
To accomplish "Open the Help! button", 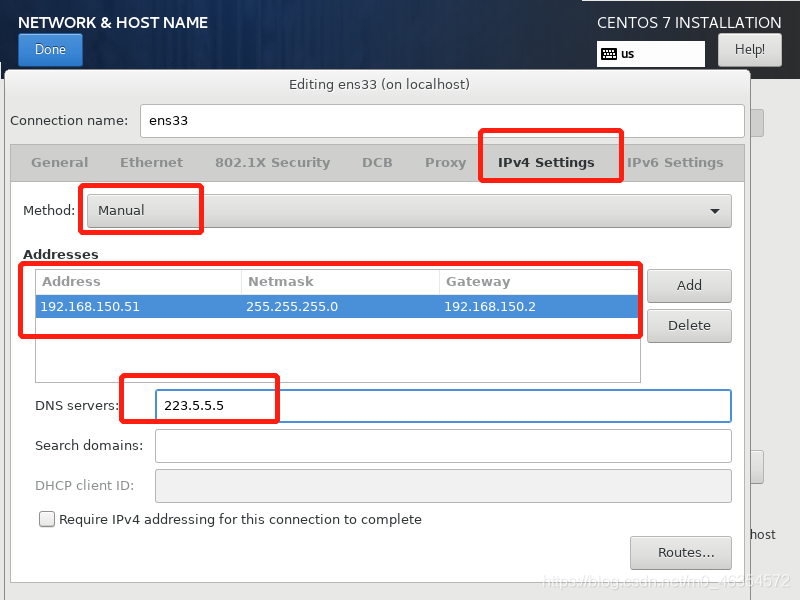I will pos(749,50).
